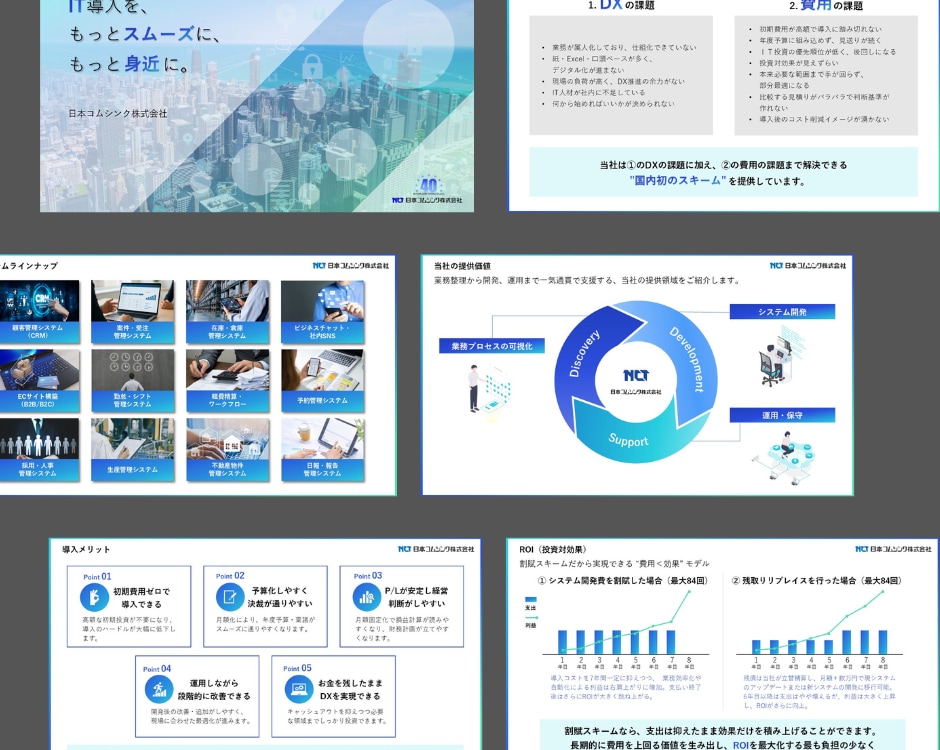Click the もっとスムーズに、 headline
Viewport: 940px width, 750px height.
[x=144, y=34]
